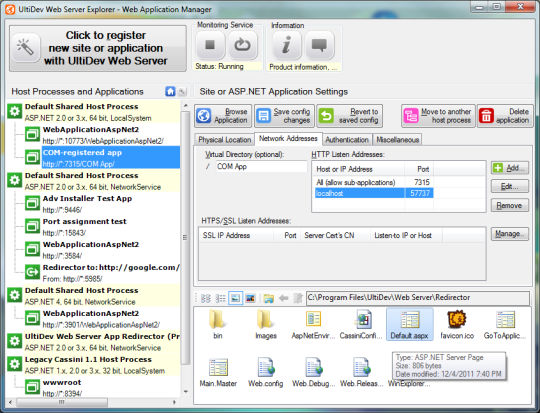Click the home icon in Host Processes header
Image resolution: width=540 pixels, height=413 pixels.
click(170, 91)
